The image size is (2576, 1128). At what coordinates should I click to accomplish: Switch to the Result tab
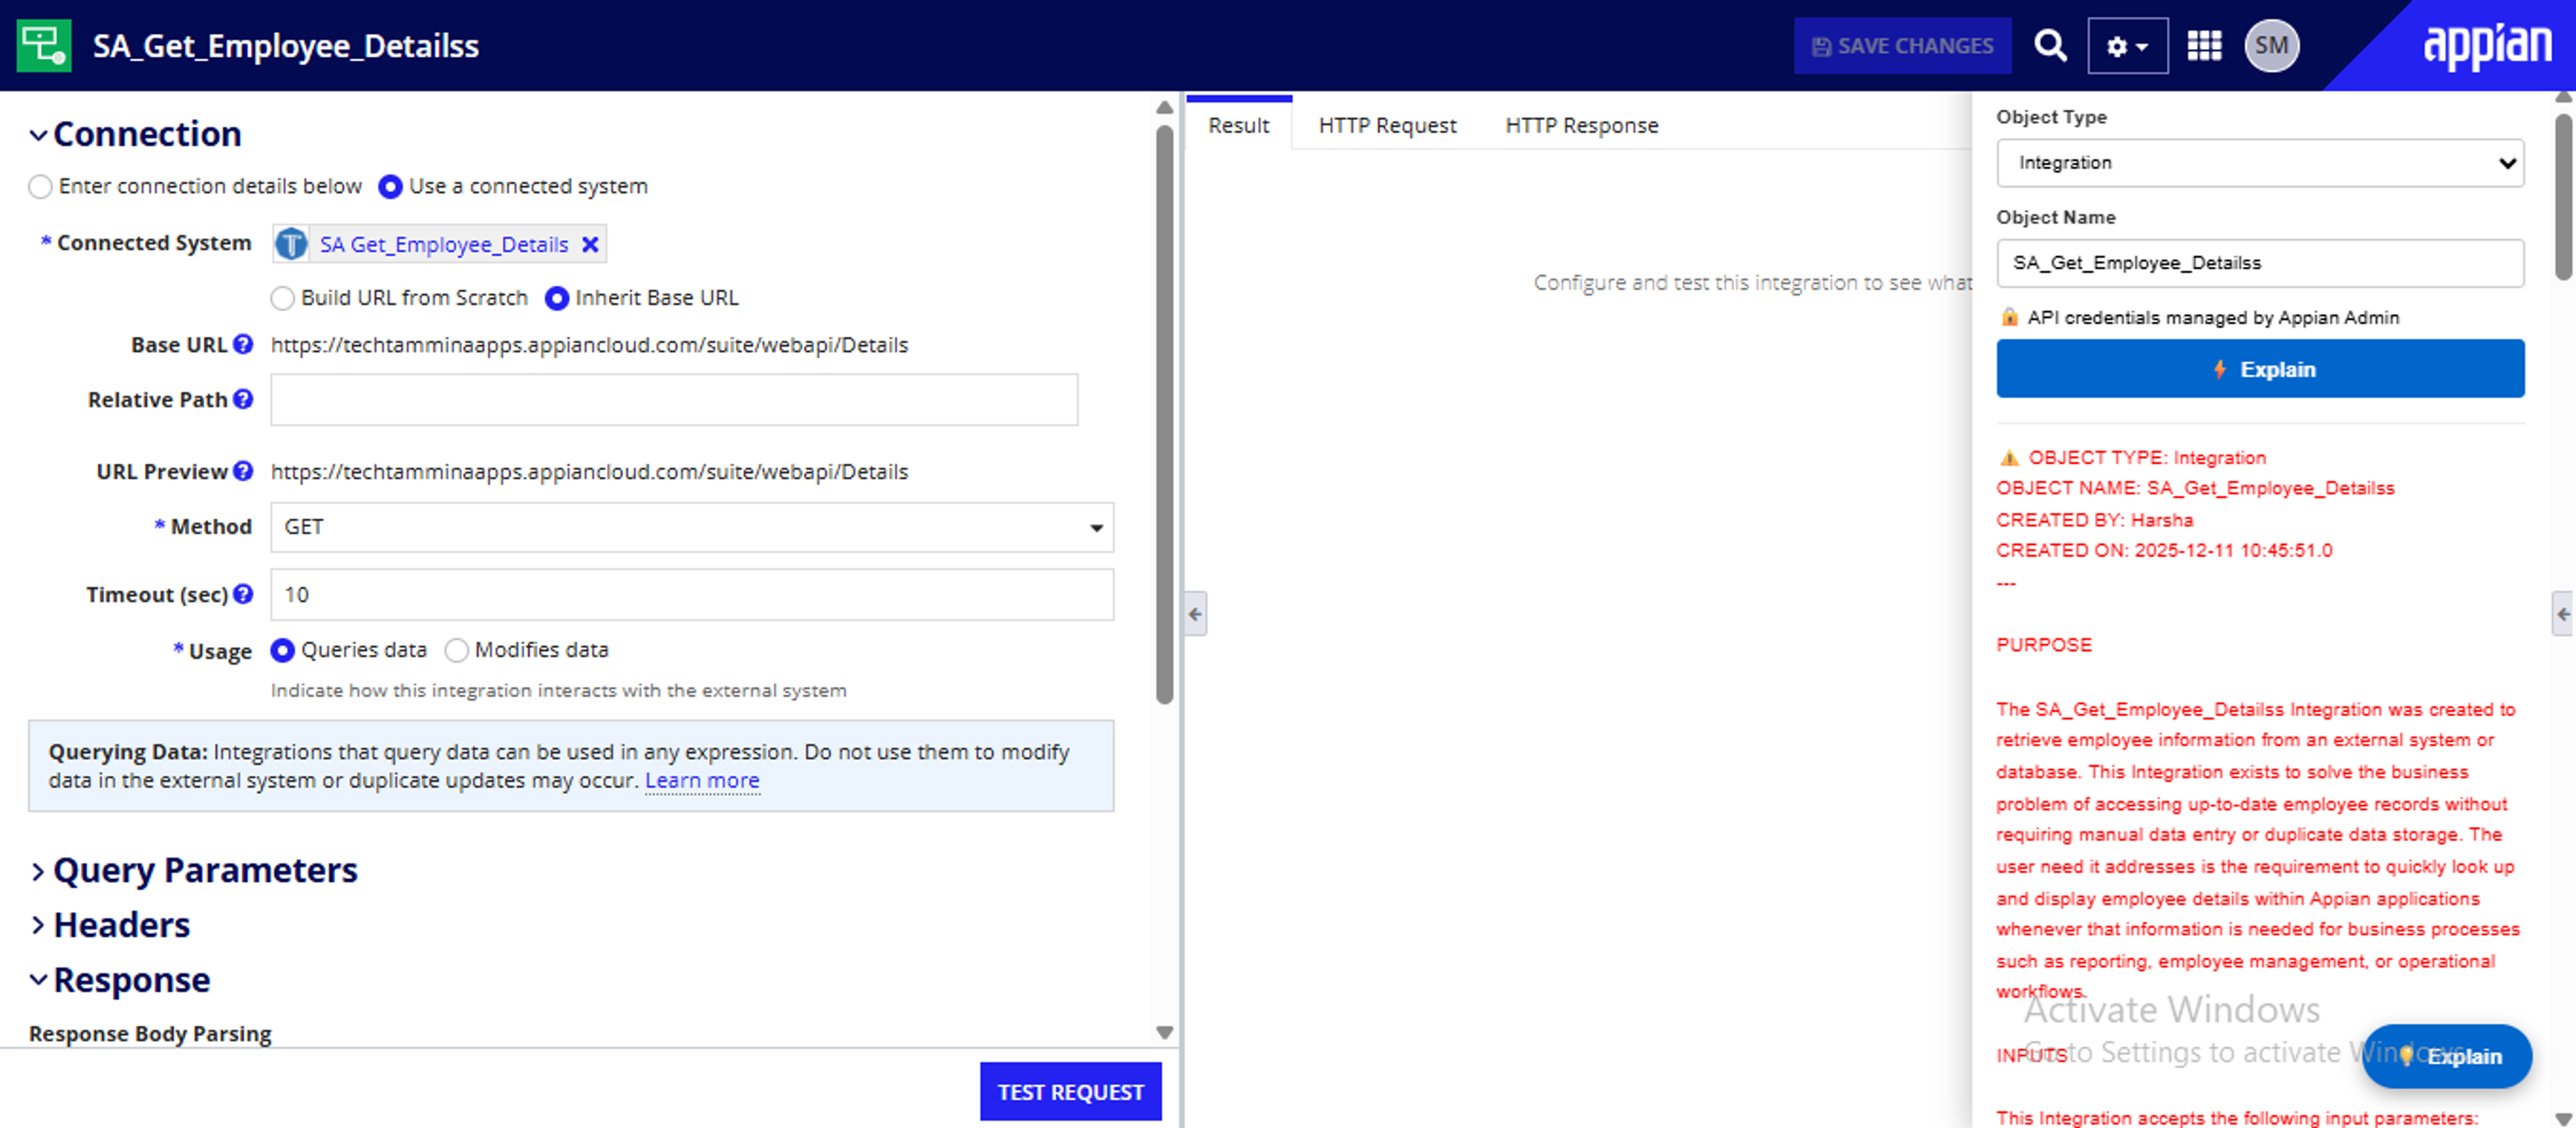tap(1238, 125)
